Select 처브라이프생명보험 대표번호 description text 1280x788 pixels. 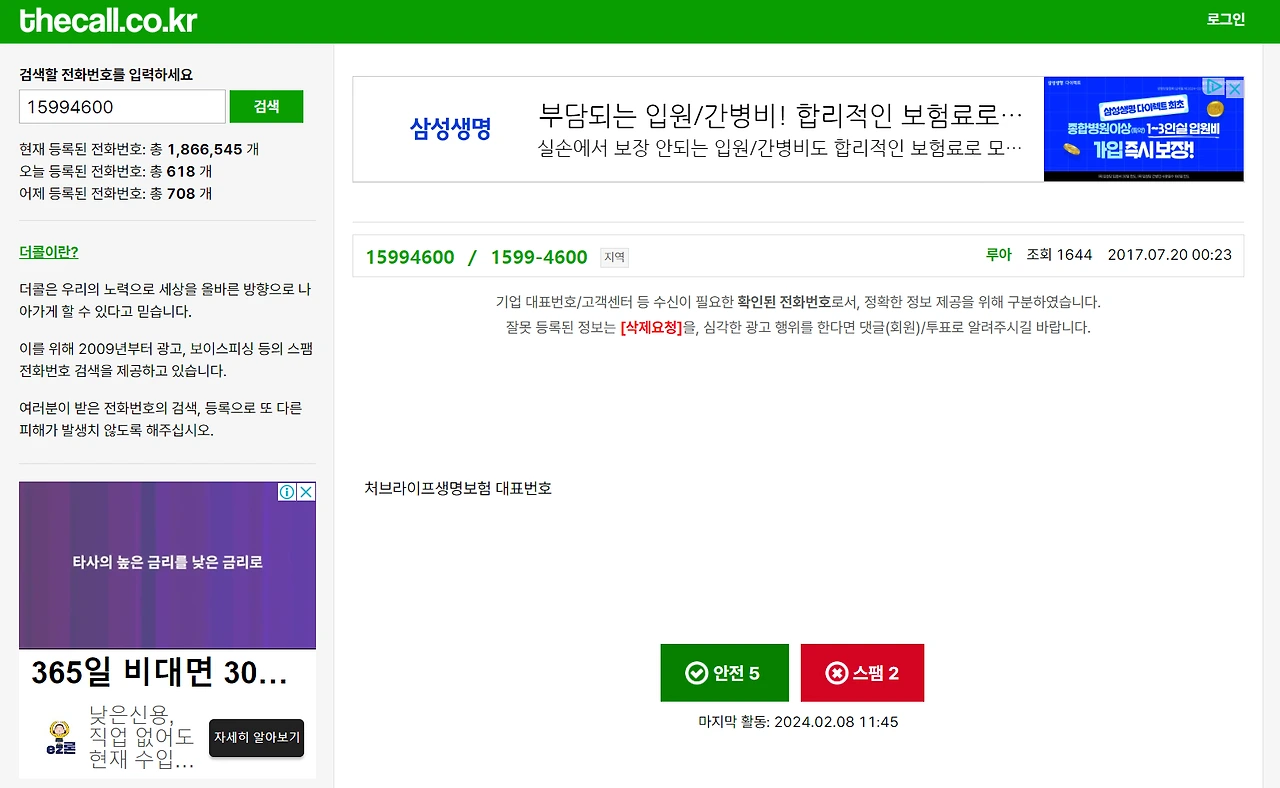pyautogui.click(x=458, y=488)
